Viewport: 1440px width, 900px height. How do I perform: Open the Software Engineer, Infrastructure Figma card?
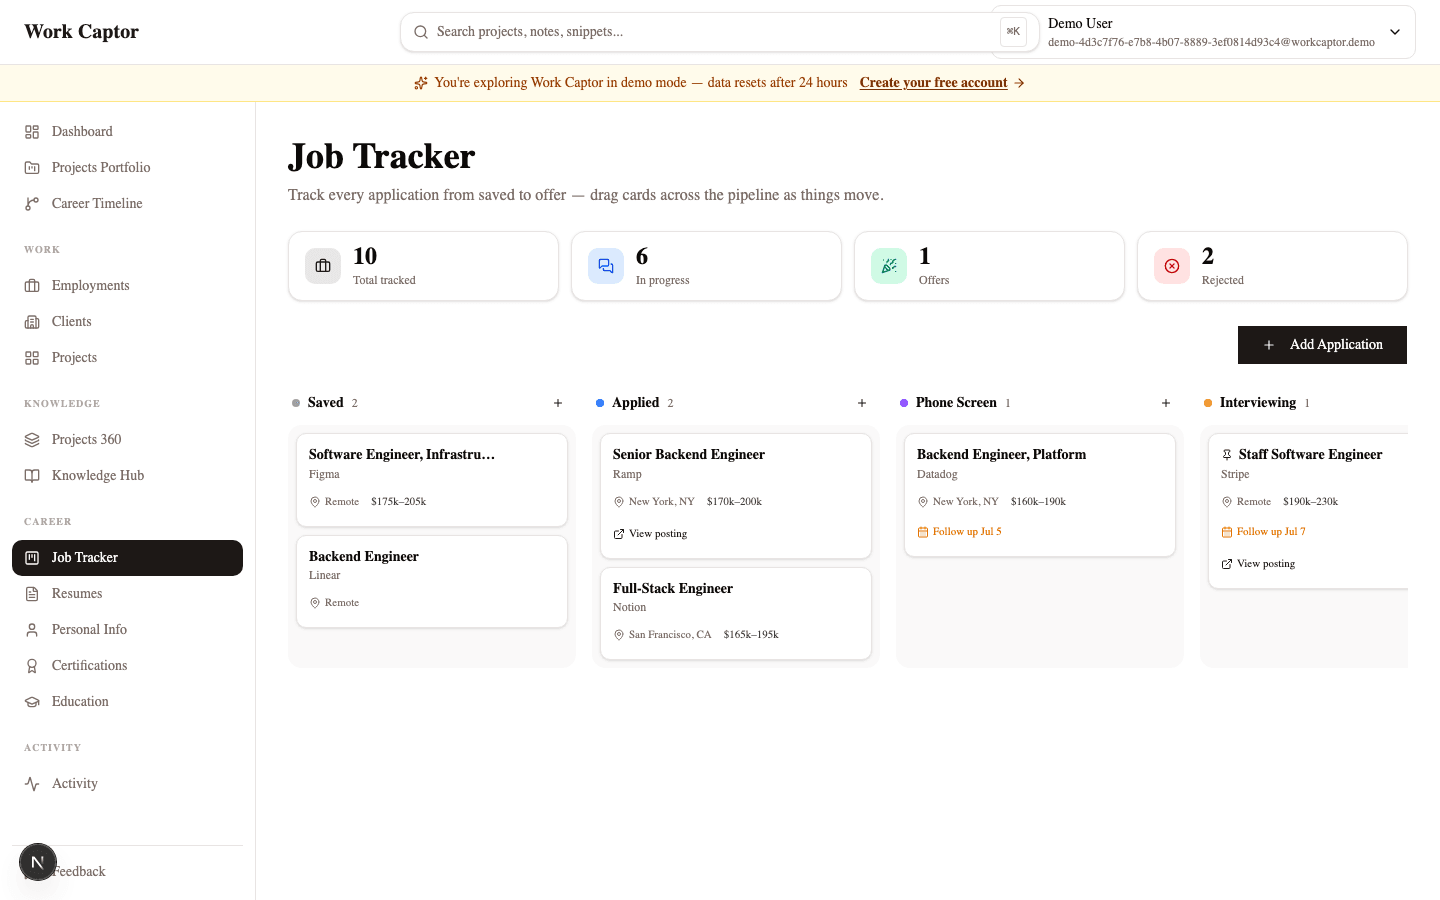[432, 480]
